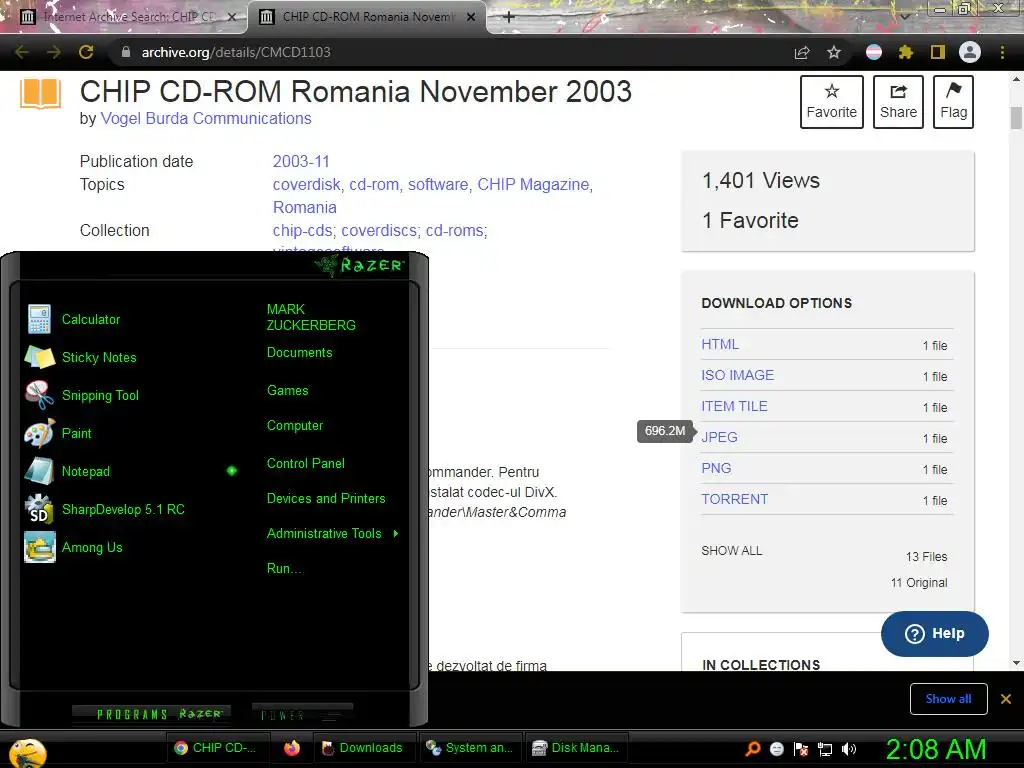This screenshot has width=1024, height=768.
Task: Toggle the browser side panel icon
Action: [938, 52]
